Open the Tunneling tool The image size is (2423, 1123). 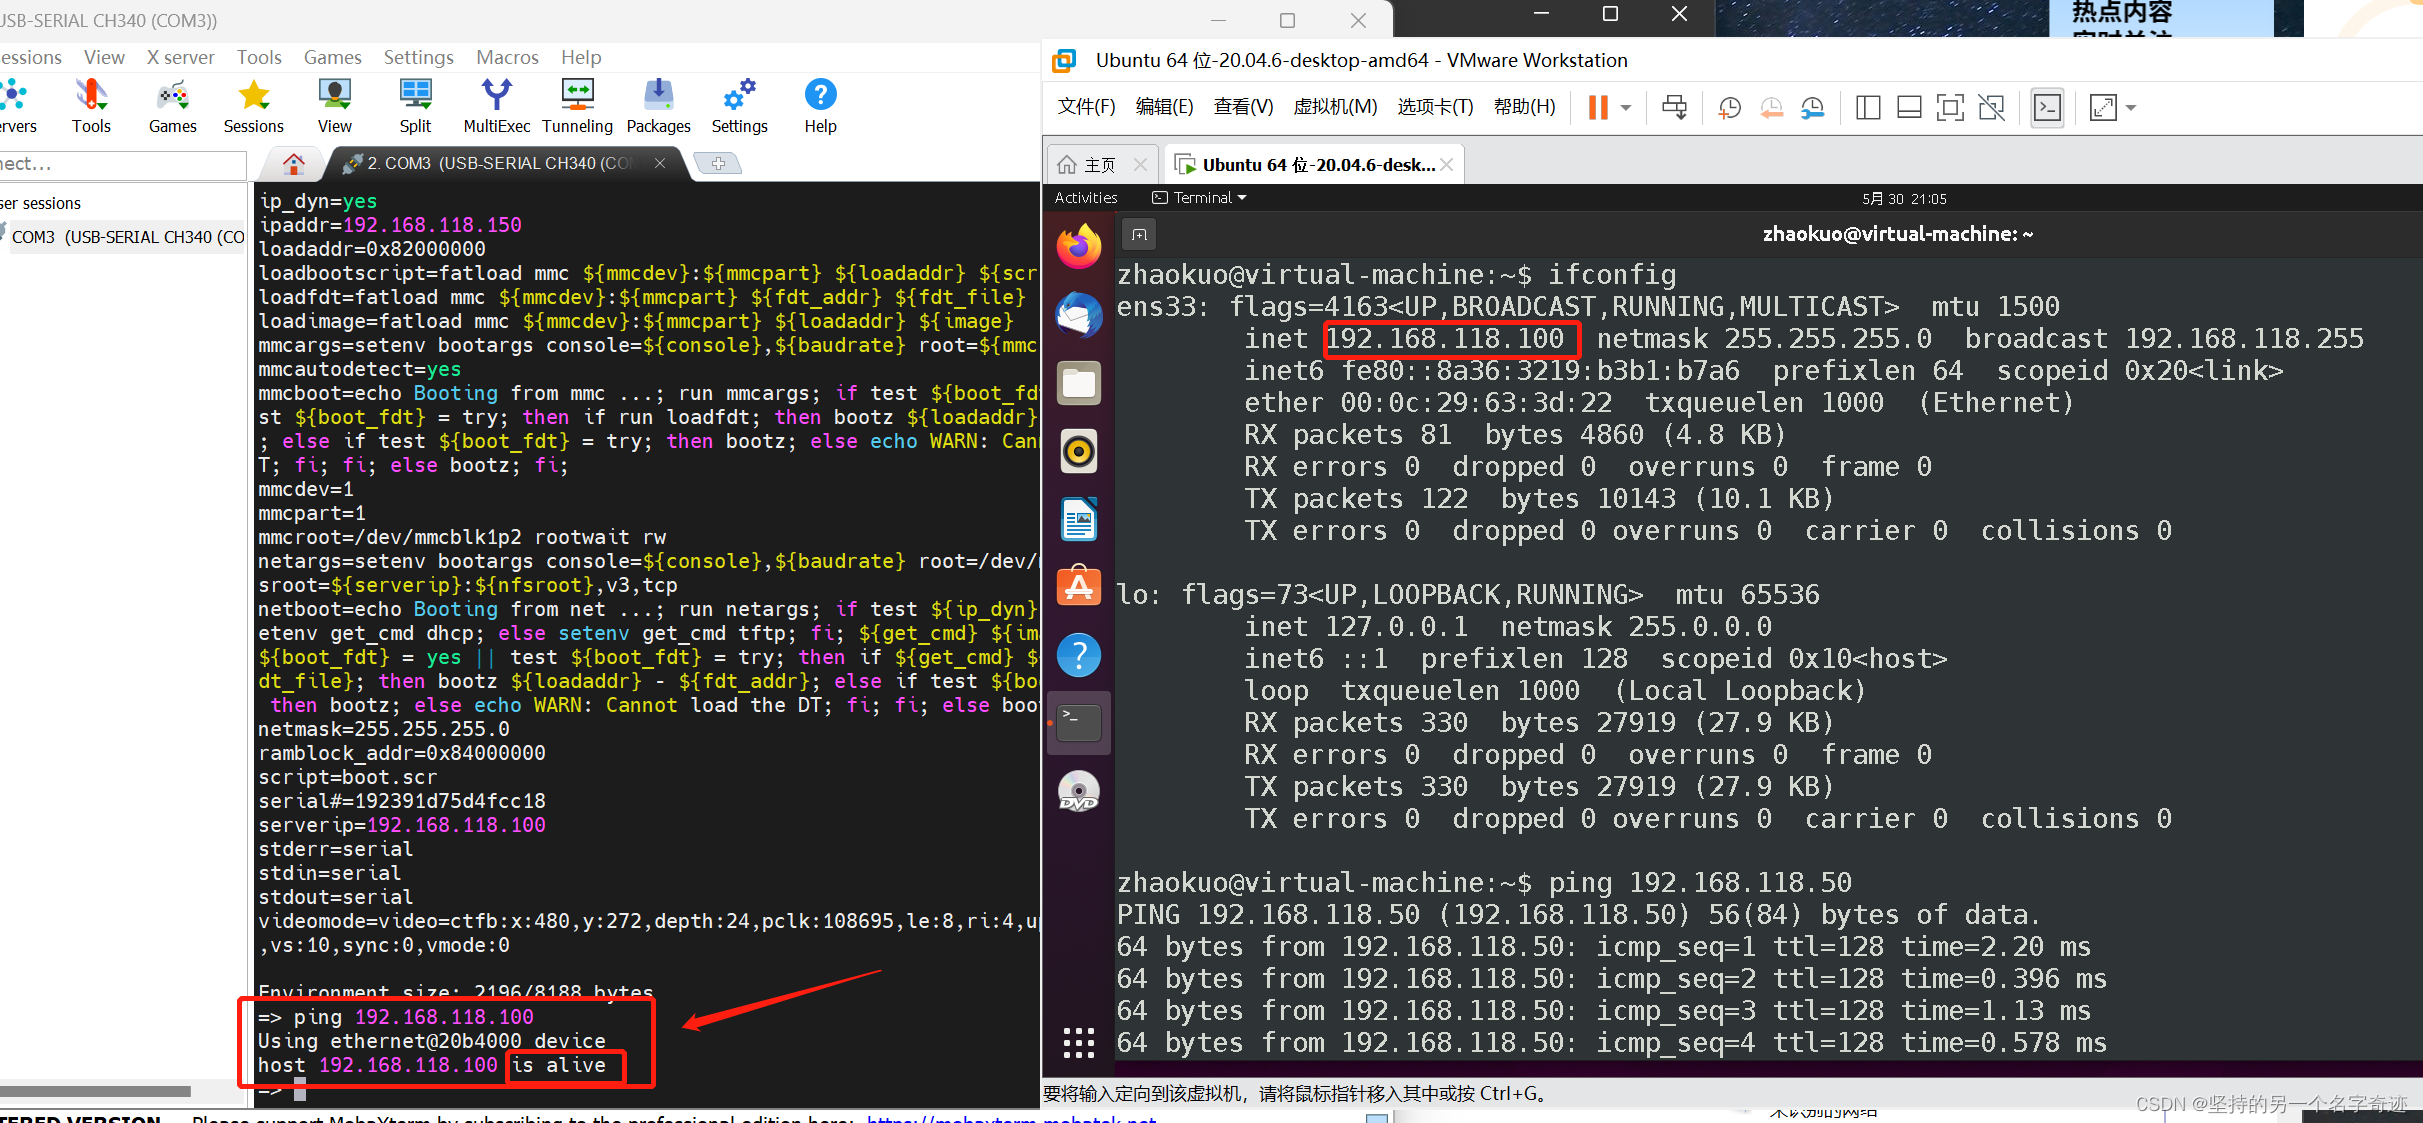(577, 106)
